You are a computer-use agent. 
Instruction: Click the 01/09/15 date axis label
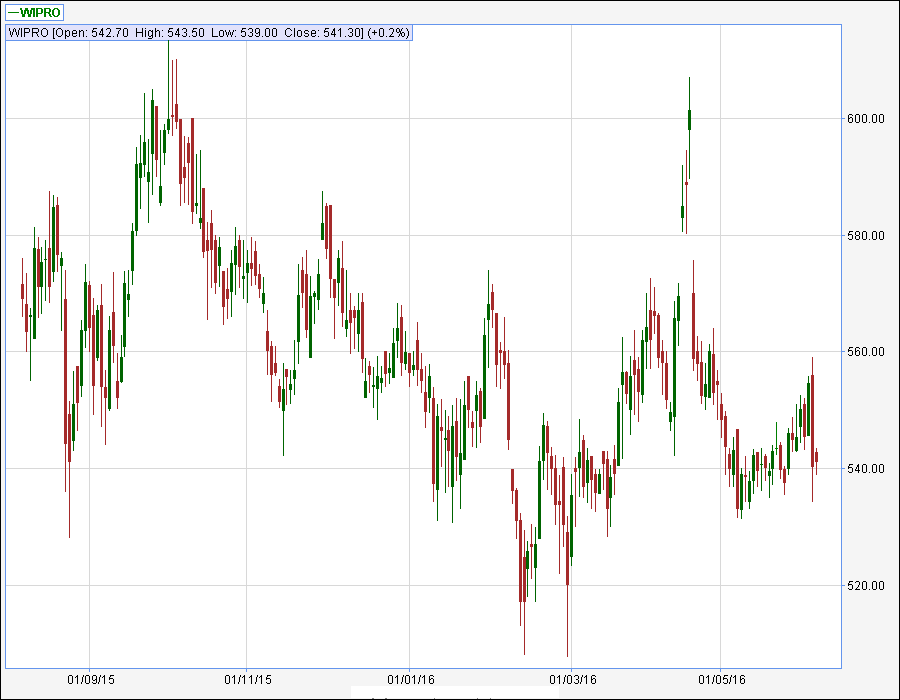pos(91,680)
